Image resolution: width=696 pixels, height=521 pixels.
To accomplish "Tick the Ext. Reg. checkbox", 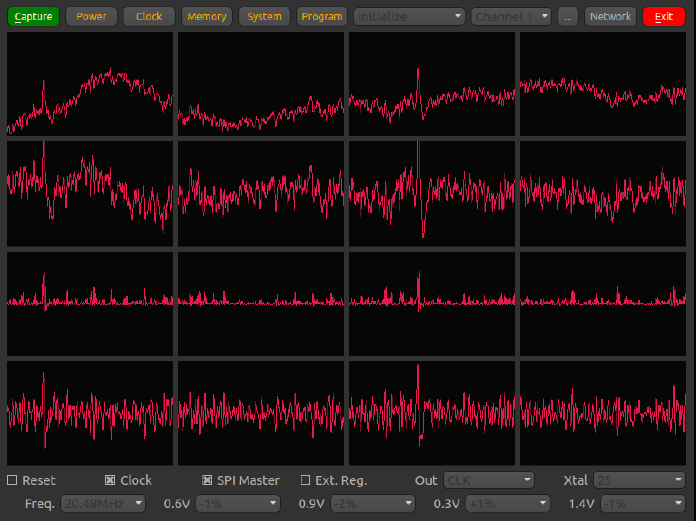I will (x=306, y=481).
